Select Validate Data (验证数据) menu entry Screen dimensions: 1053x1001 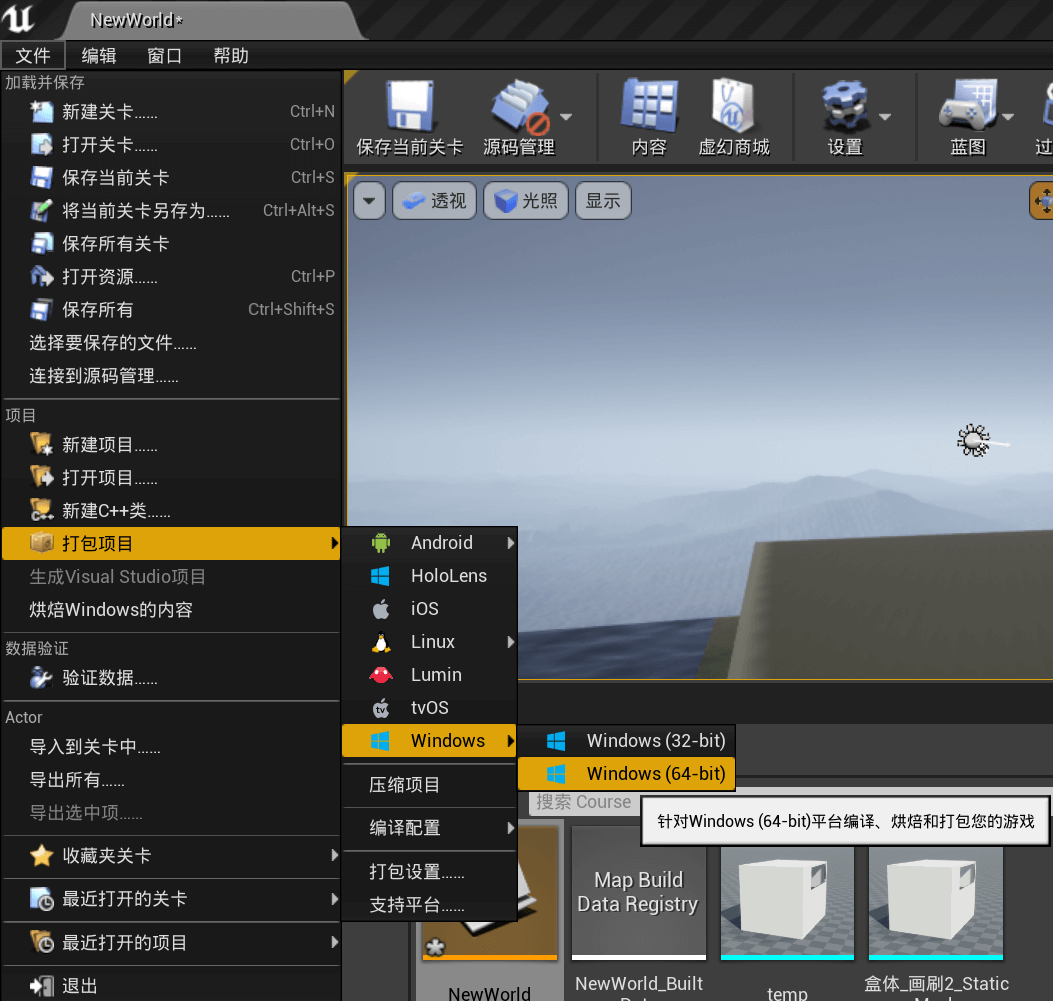click(x=171, y=677)
